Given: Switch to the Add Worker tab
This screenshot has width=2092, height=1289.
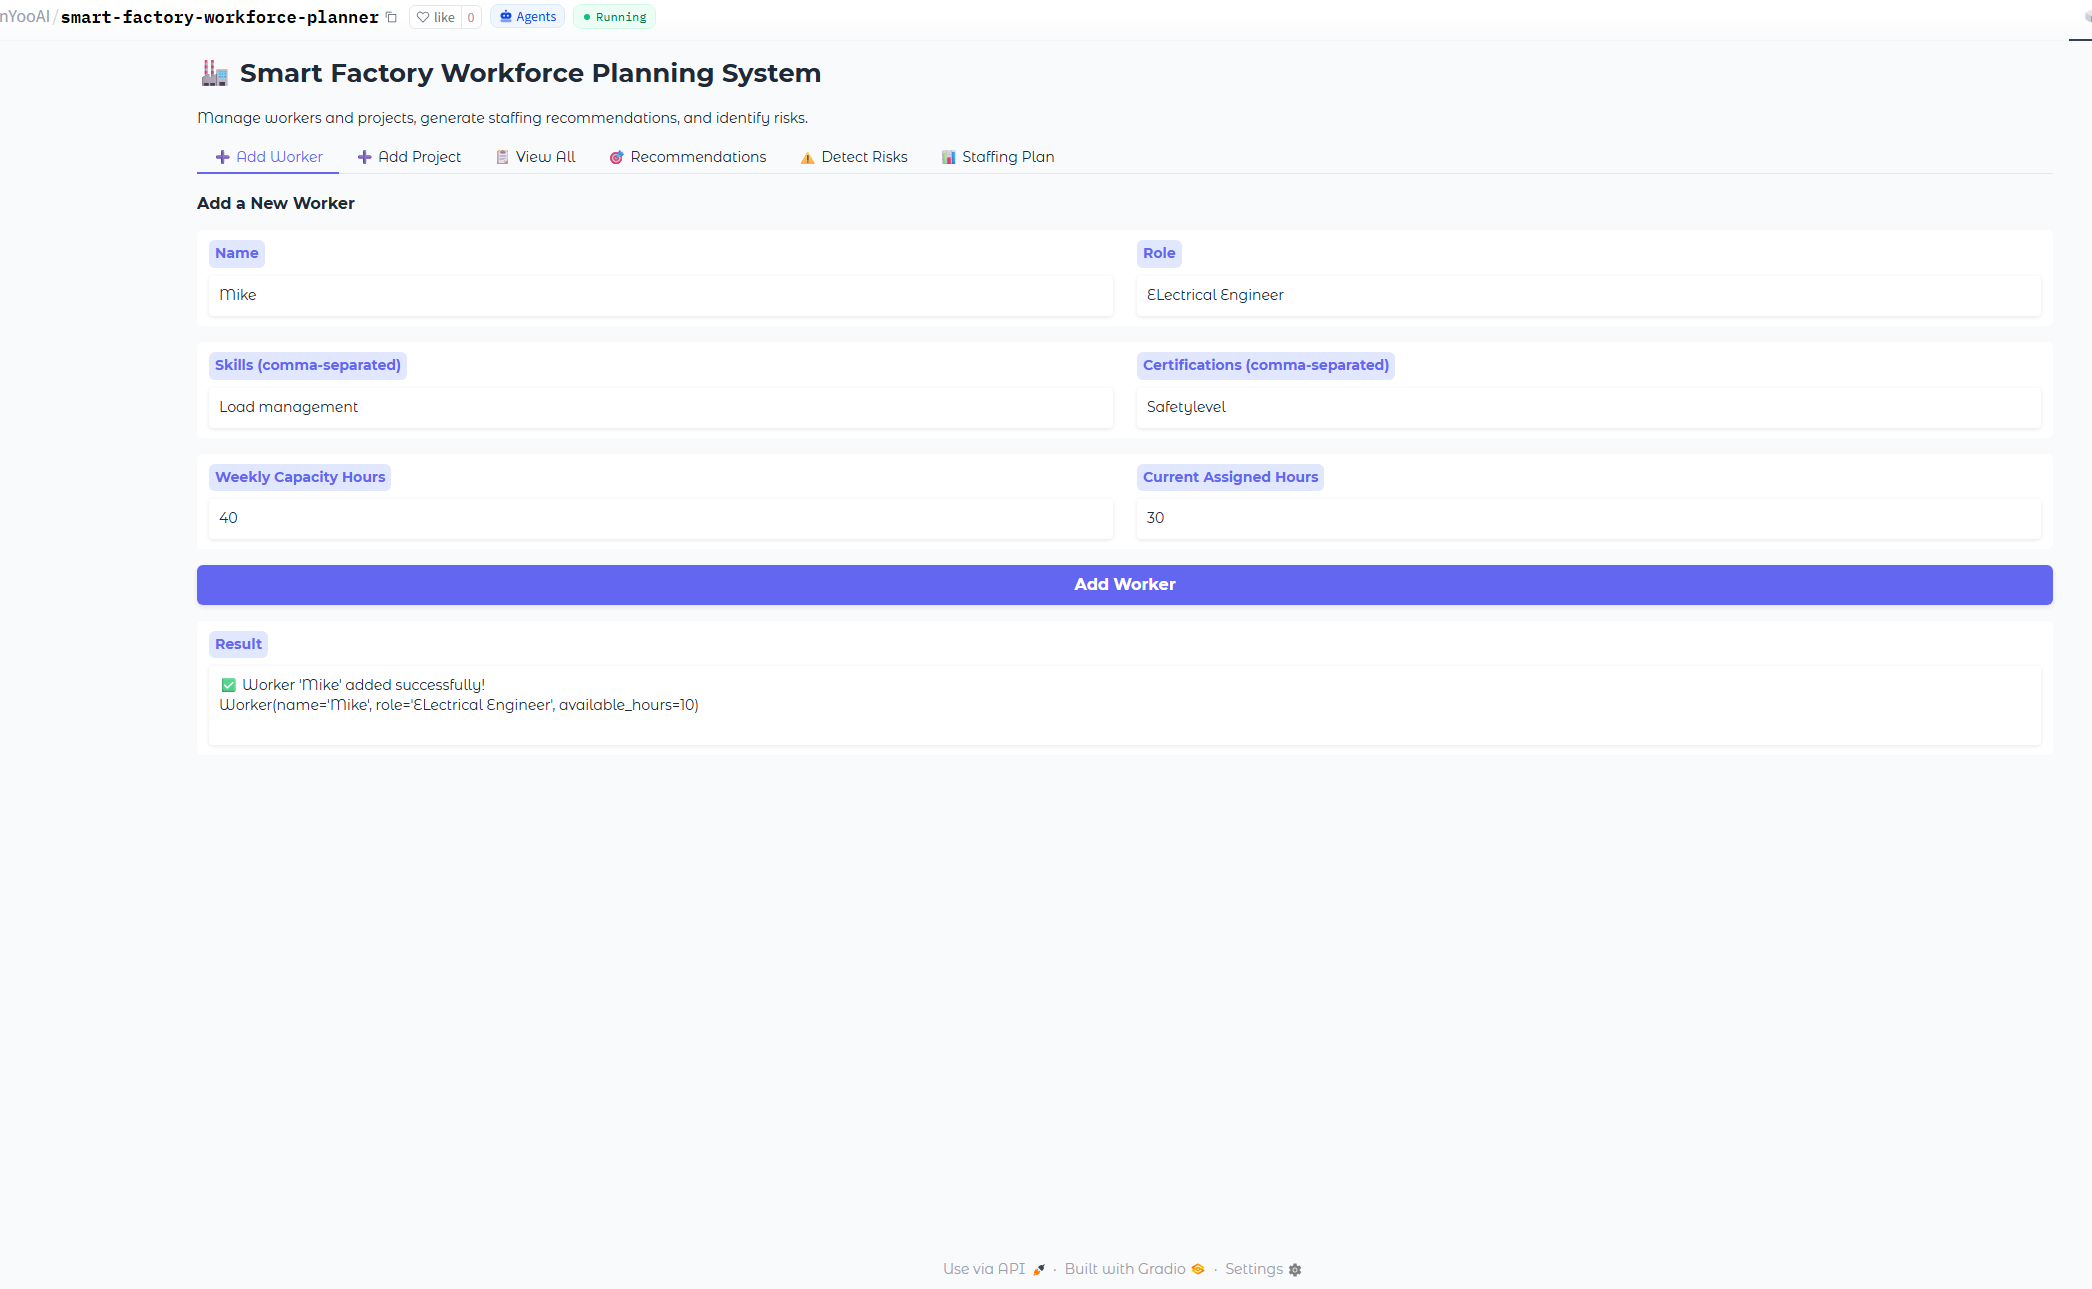Looking at the screenshot, I should click(x=268, y=157).
